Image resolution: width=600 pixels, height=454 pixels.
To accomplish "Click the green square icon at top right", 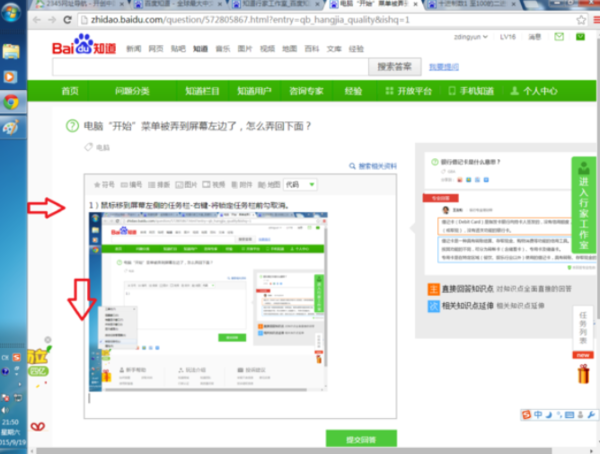I will pyautogui.click(x=580, y=37).
